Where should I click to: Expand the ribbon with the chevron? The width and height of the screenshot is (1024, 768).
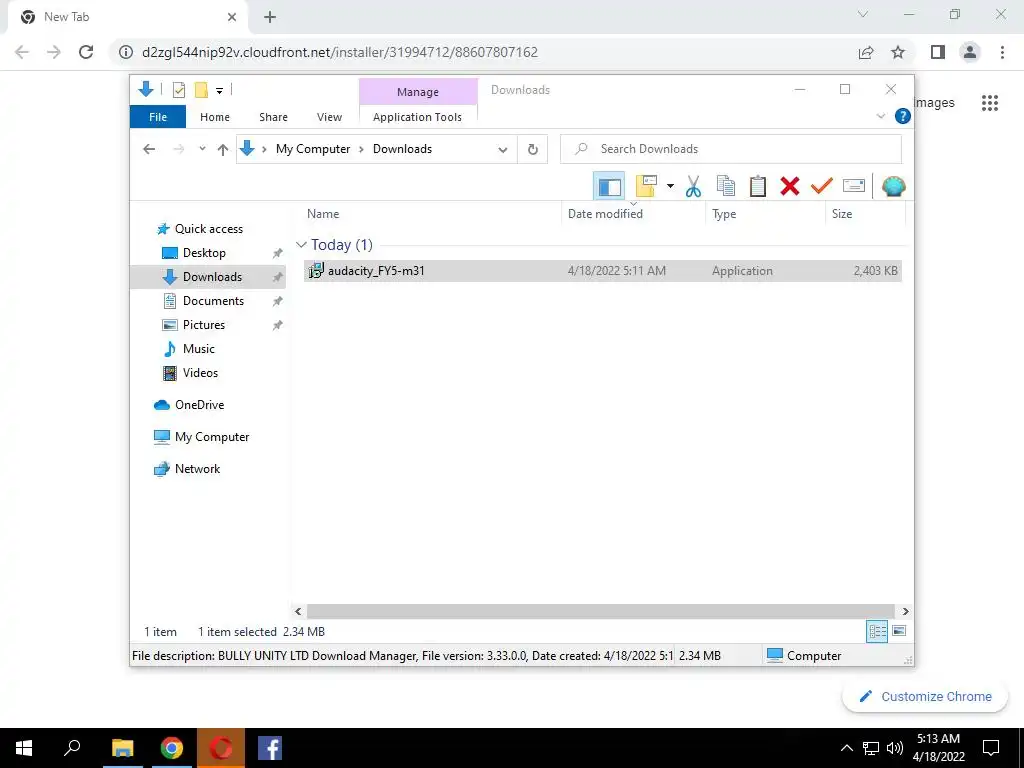pyautogui.click(x=880, y=116)
